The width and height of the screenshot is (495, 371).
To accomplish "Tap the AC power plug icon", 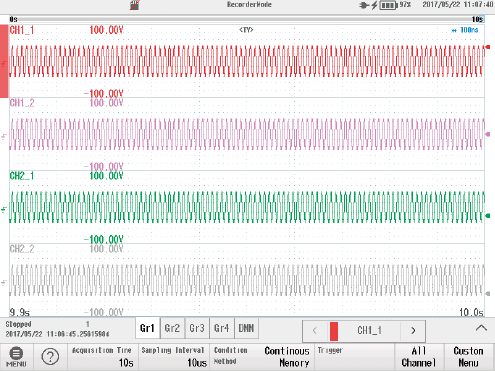I will (x=363, y=5).
